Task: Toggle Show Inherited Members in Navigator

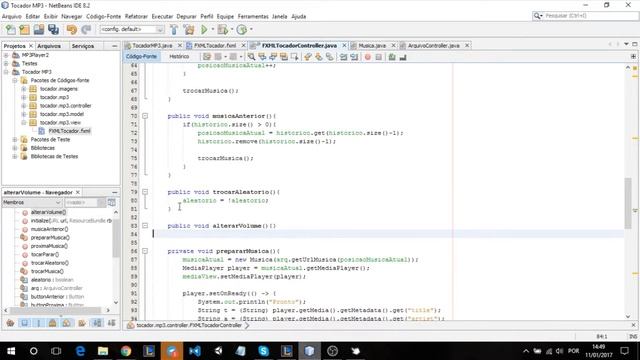Action: (10, 323)
